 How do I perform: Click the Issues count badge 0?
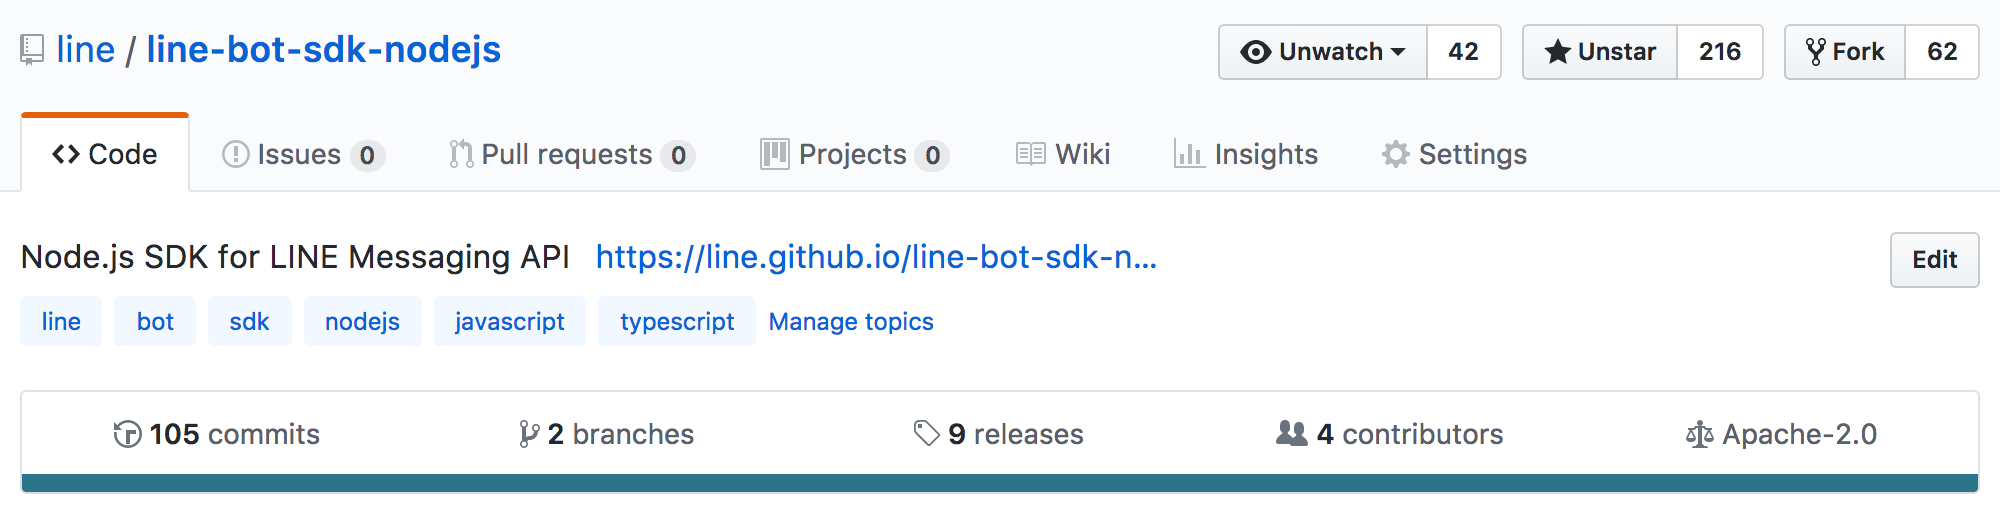[367, 155]
